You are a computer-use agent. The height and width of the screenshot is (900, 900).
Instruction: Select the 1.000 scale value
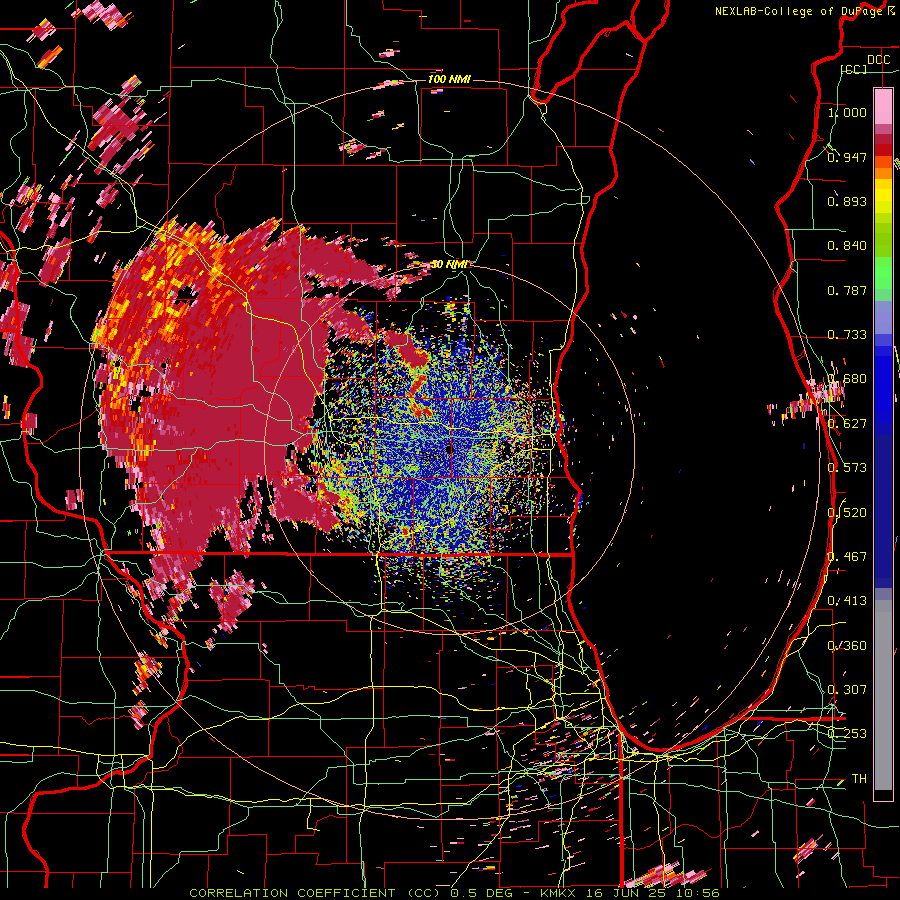[847, 112]
